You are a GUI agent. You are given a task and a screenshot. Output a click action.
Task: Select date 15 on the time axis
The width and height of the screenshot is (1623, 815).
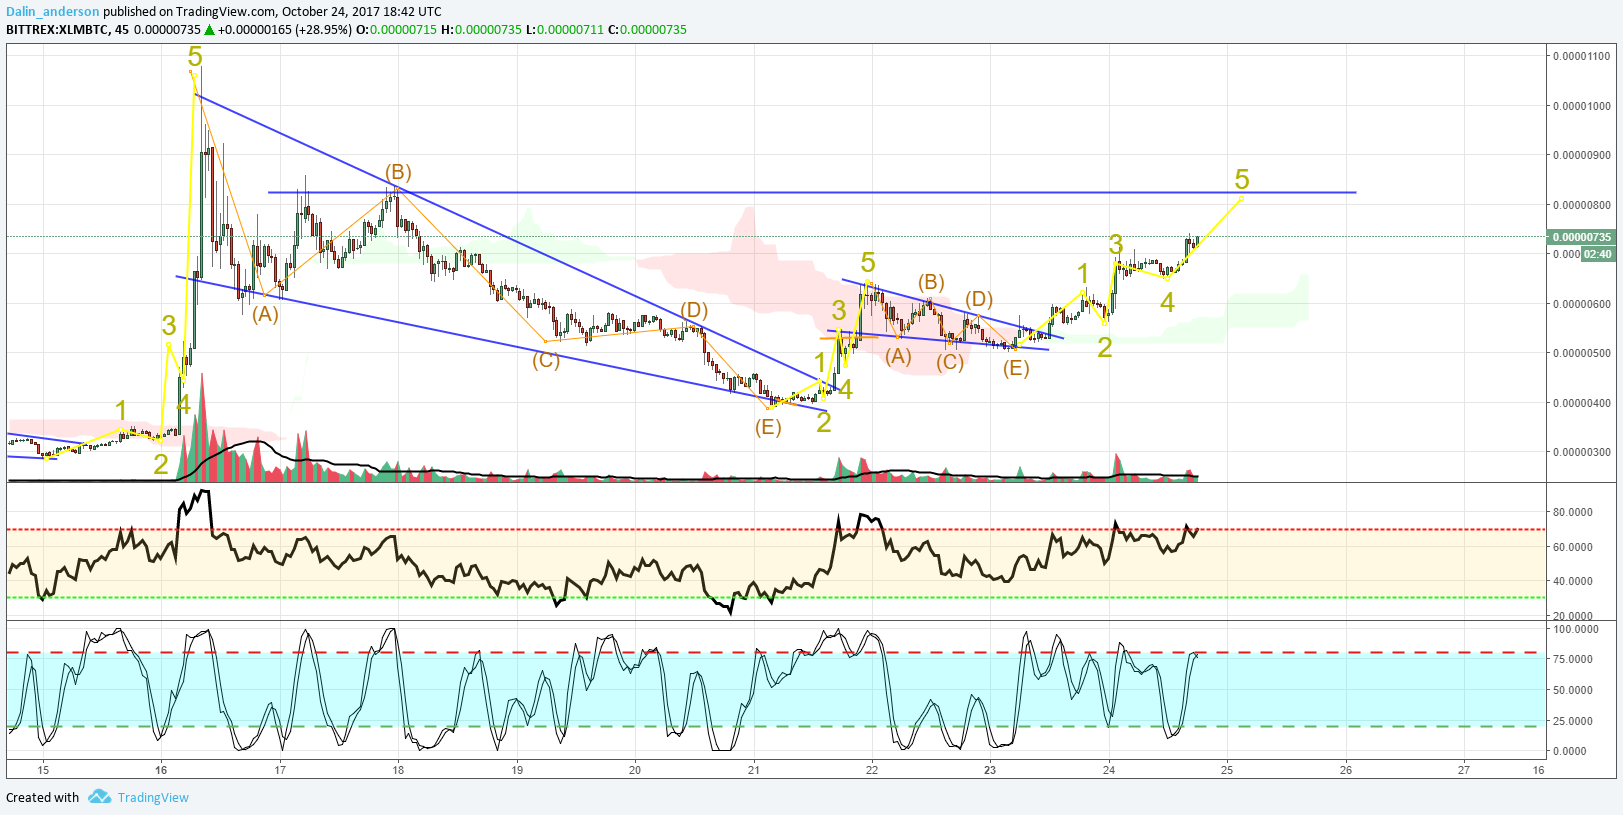[x=43, y=770]
